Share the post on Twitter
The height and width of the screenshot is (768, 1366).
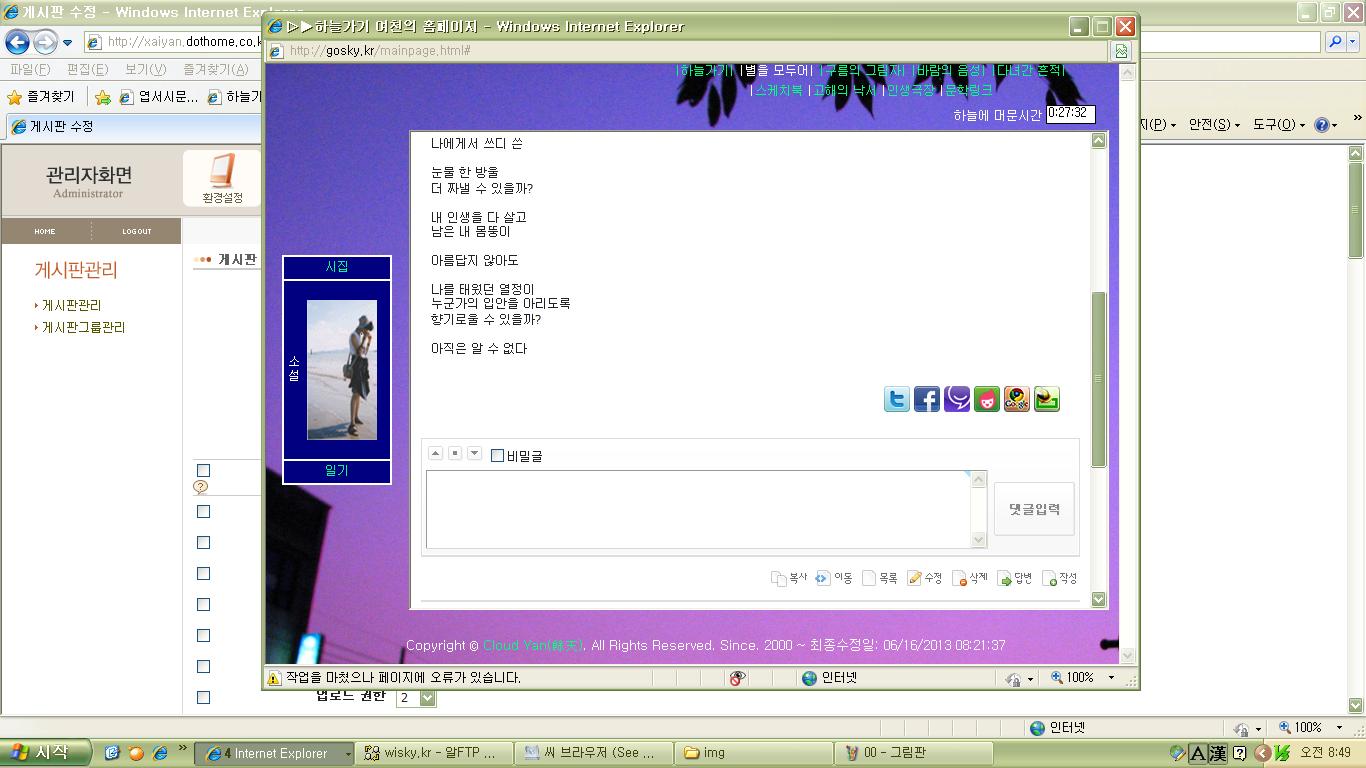897,400
